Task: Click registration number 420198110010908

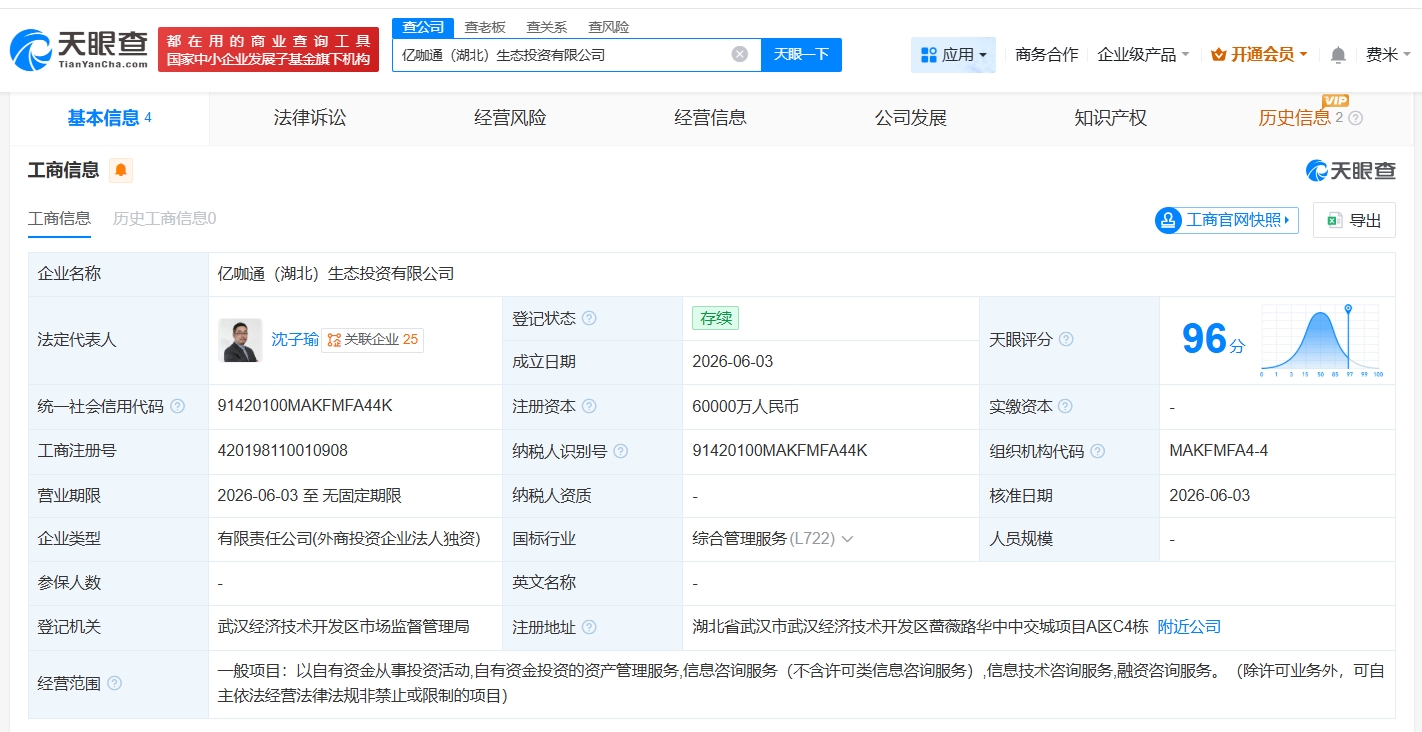Action: pos(283,451)
